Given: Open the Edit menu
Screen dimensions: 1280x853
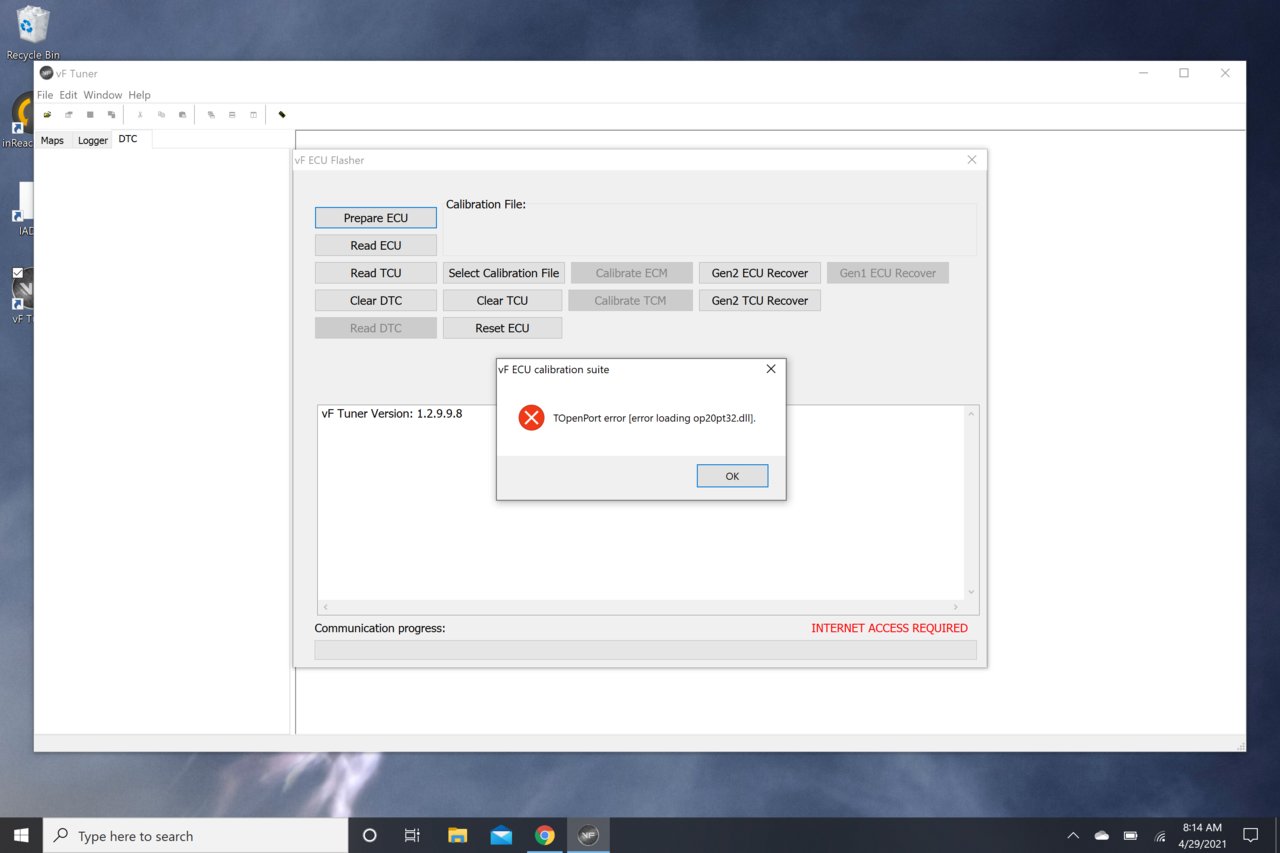Looking at the screenshot, I should click(68, 95).
